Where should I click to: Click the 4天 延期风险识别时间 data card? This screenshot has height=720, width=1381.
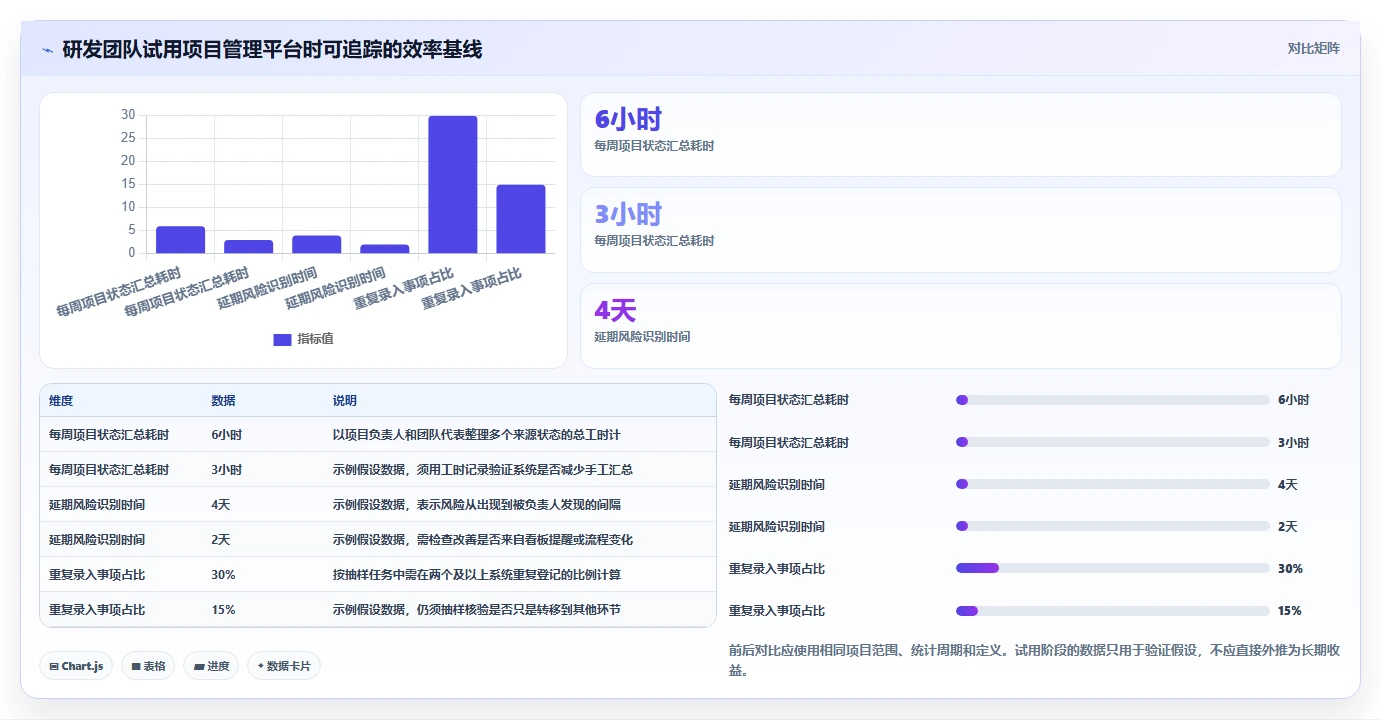click(x=960, y=326)
